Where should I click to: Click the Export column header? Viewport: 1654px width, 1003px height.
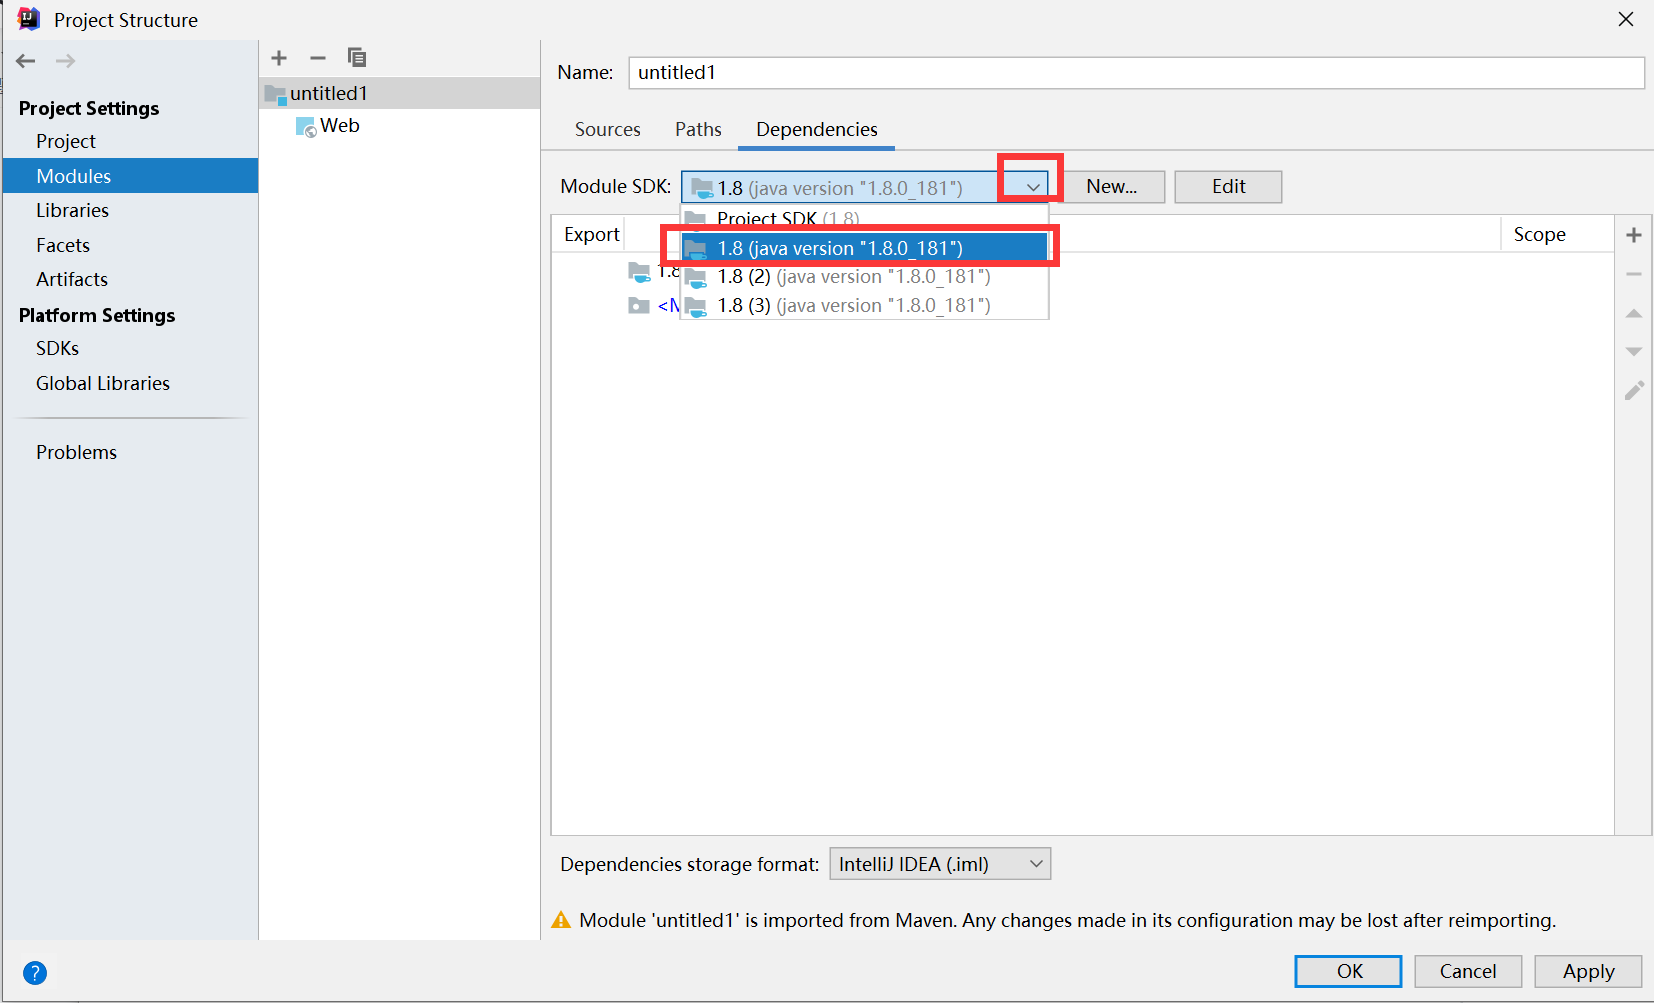(x=591, y=234)
